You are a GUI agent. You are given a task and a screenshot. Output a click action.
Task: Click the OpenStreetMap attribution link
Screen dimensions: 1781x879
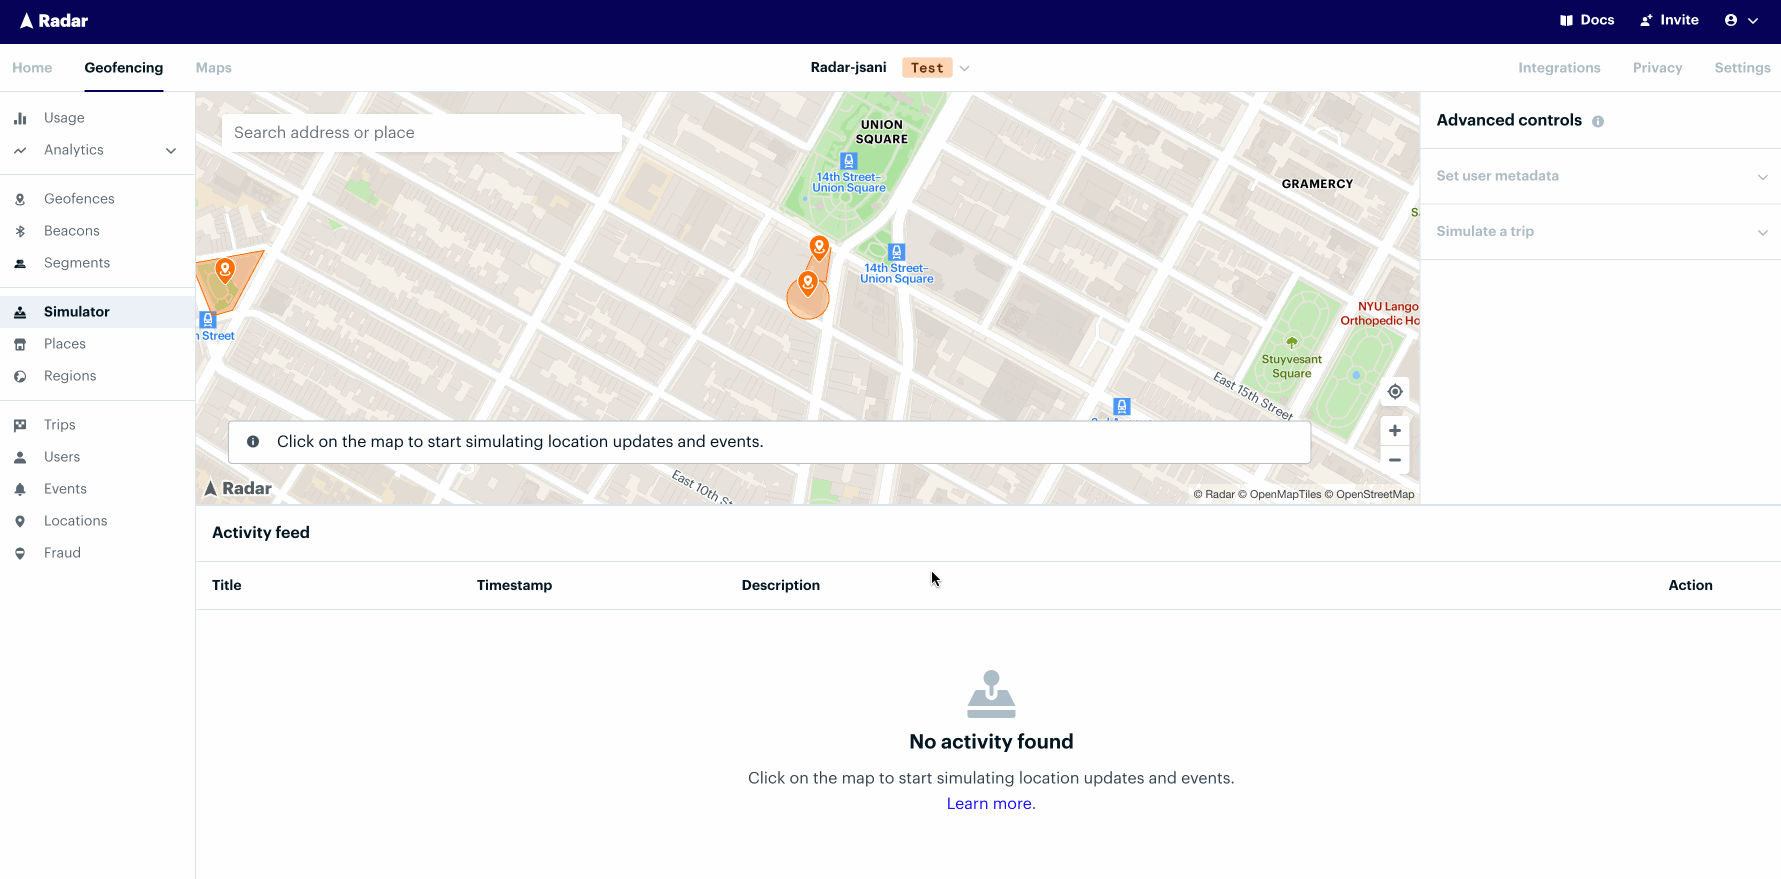[1369, 494]
